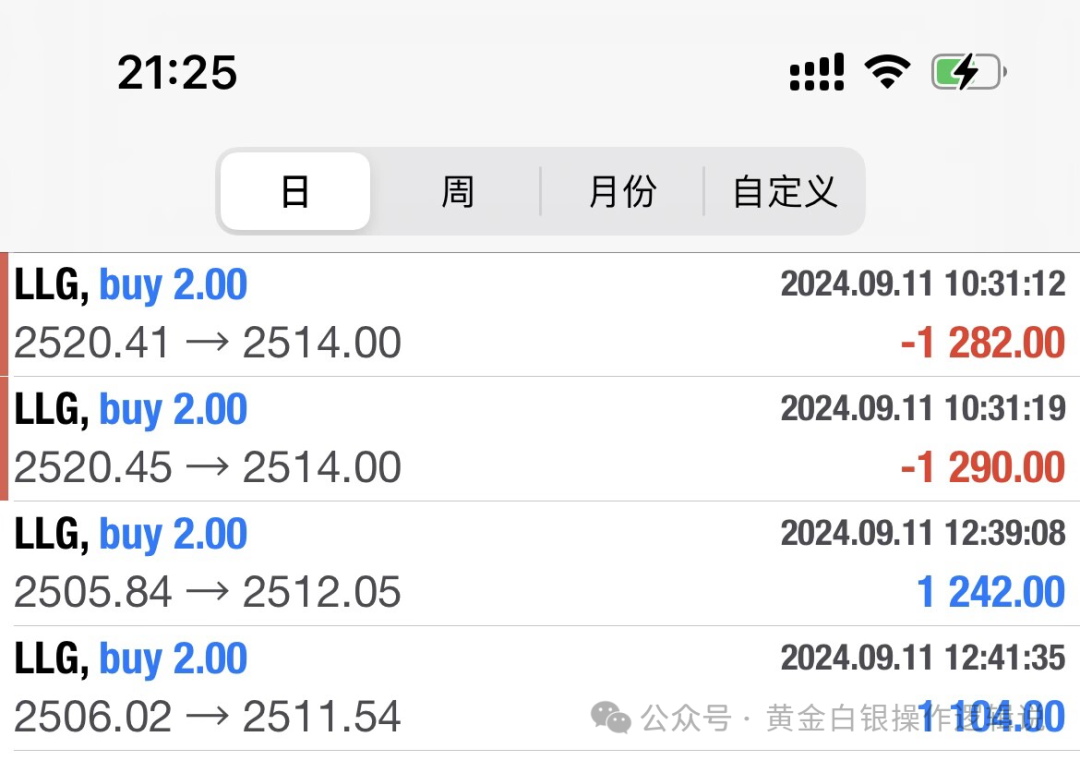Tap the cellular signal strength icon
1080x761 pixels.
(816, 72)
